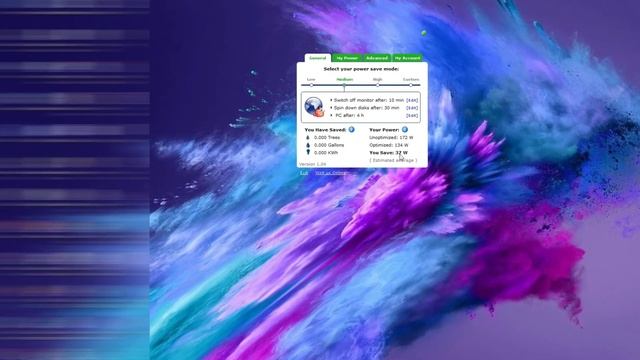The width and height of the screenshot is (640, 360).
Task: Click the You Save 37 W text
Action: tap(388, 153)
